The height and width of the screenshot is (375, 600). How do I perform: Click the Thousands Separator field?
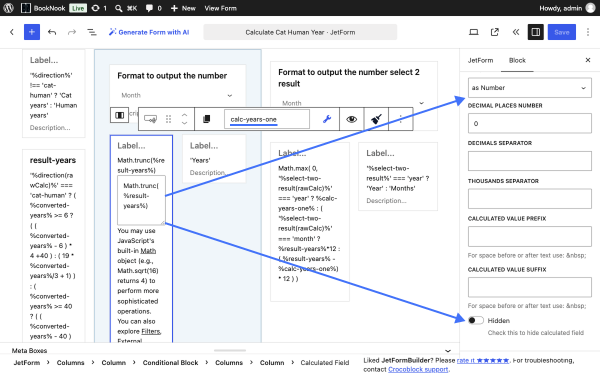click(530, 199)
